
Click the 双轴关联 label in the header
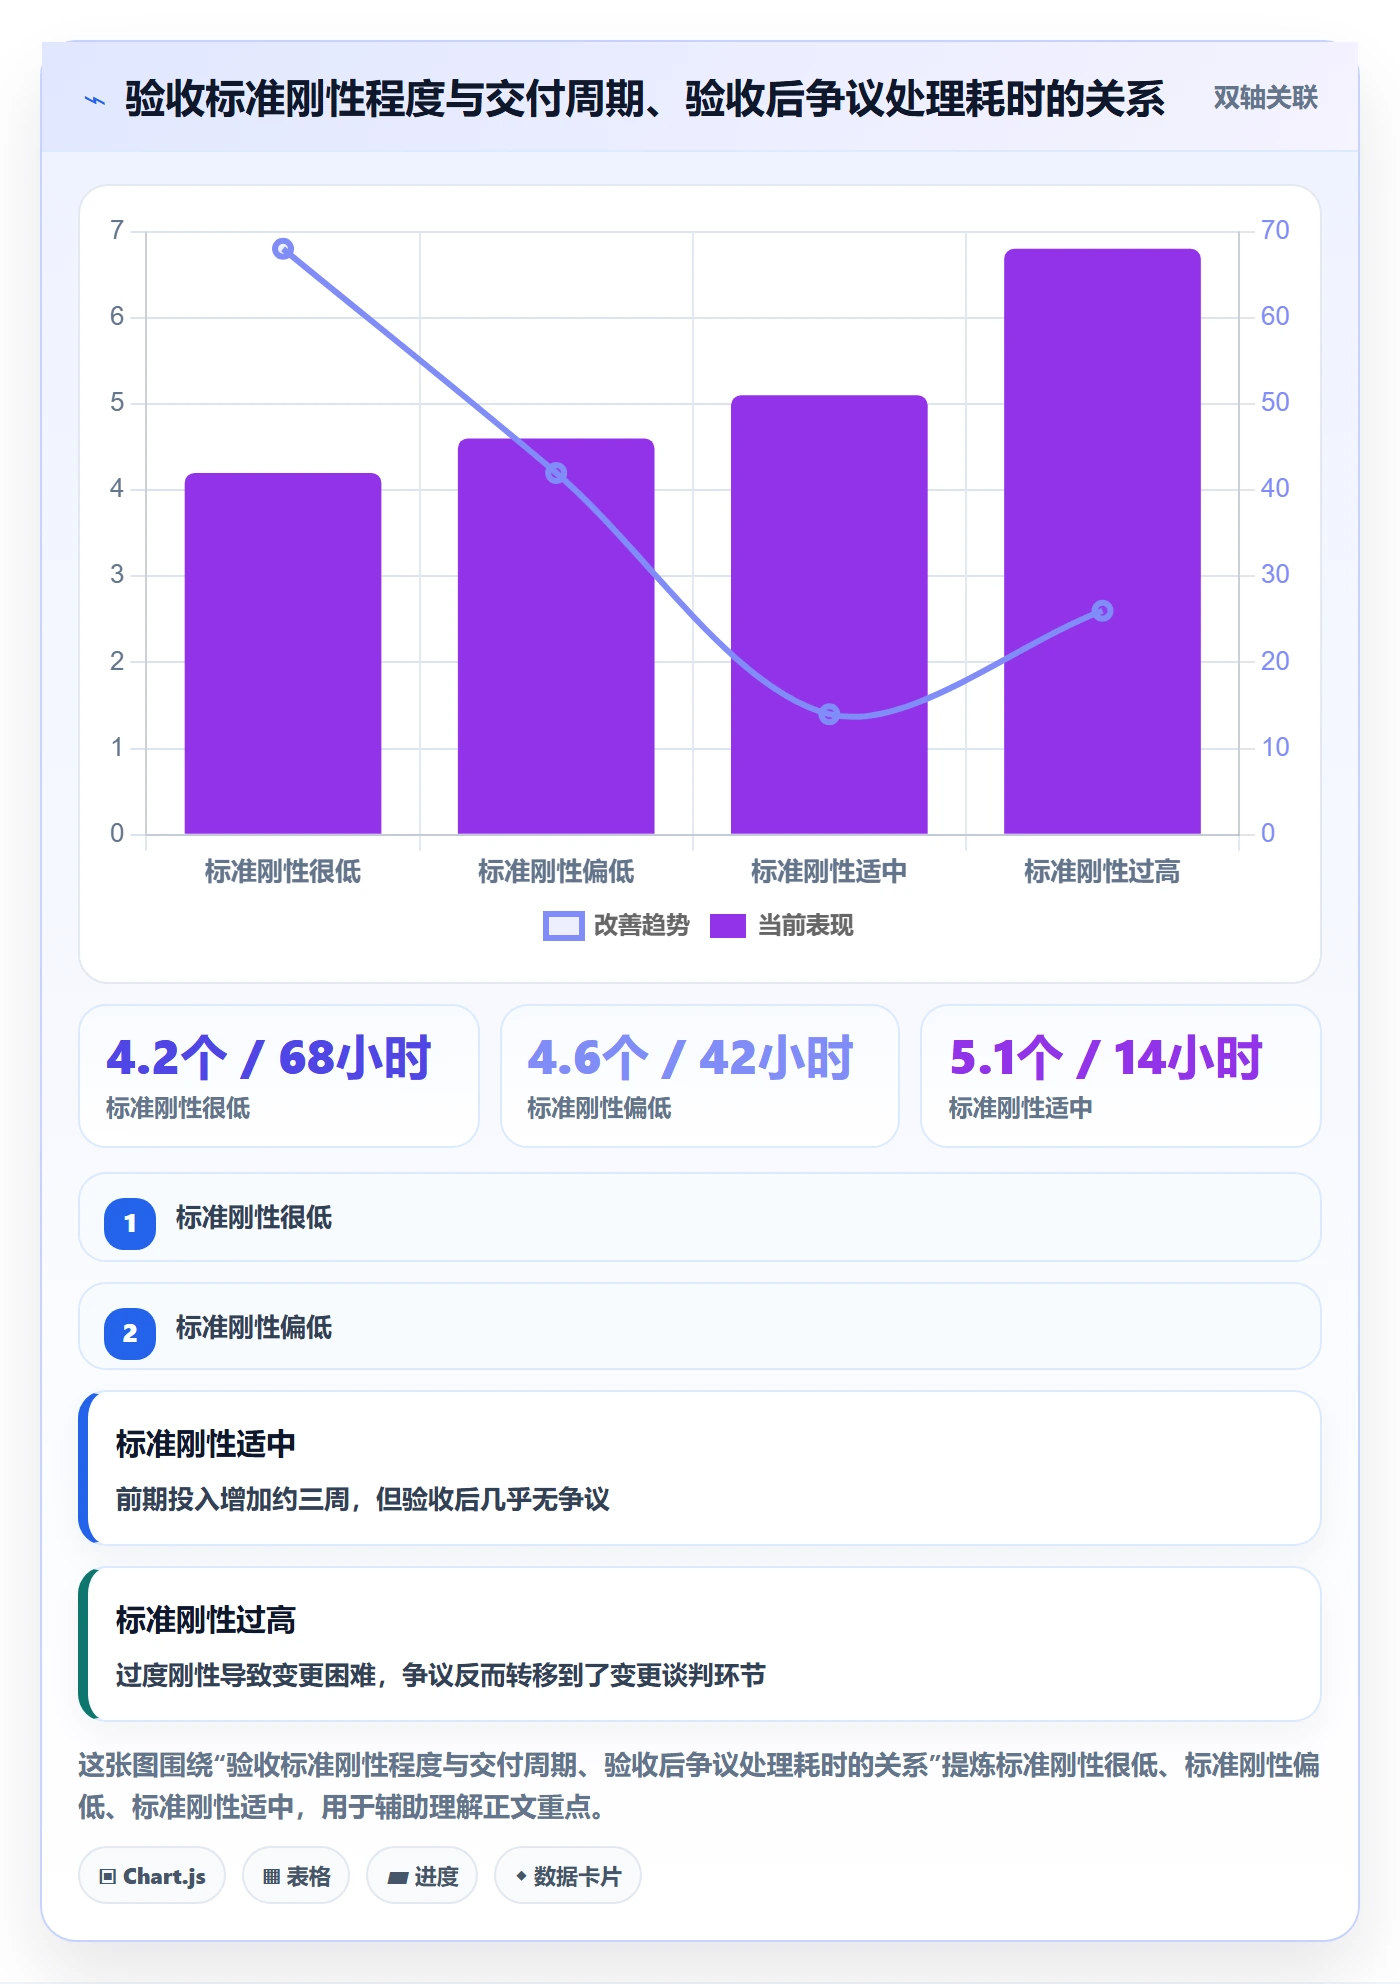coord(1265,98)
